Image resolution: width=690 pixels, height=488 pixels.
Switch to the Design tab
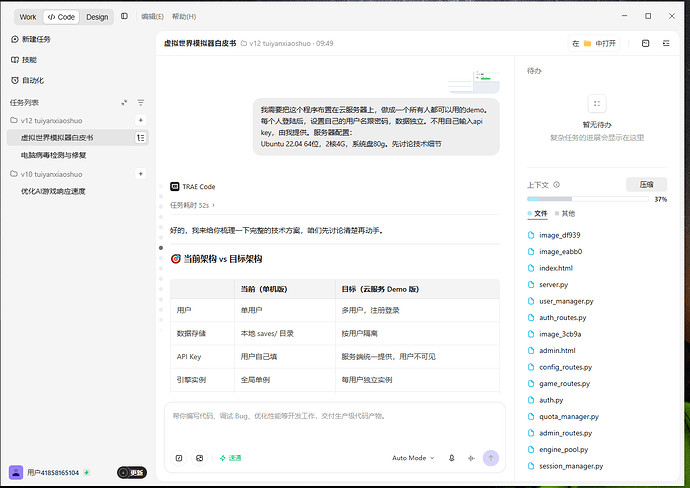(97, 17)
